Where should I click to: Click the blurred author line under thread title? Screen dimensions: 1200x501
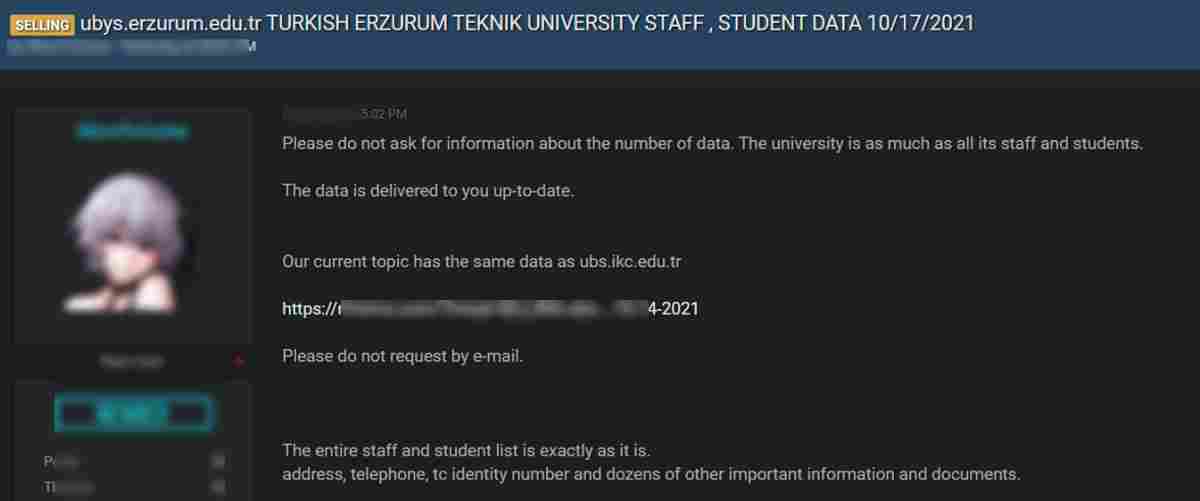point(130,47)
